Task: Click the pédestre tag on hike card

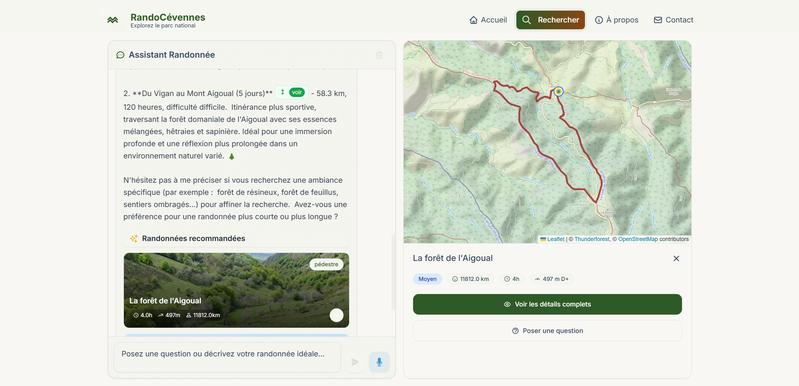Action: (326, 265)
